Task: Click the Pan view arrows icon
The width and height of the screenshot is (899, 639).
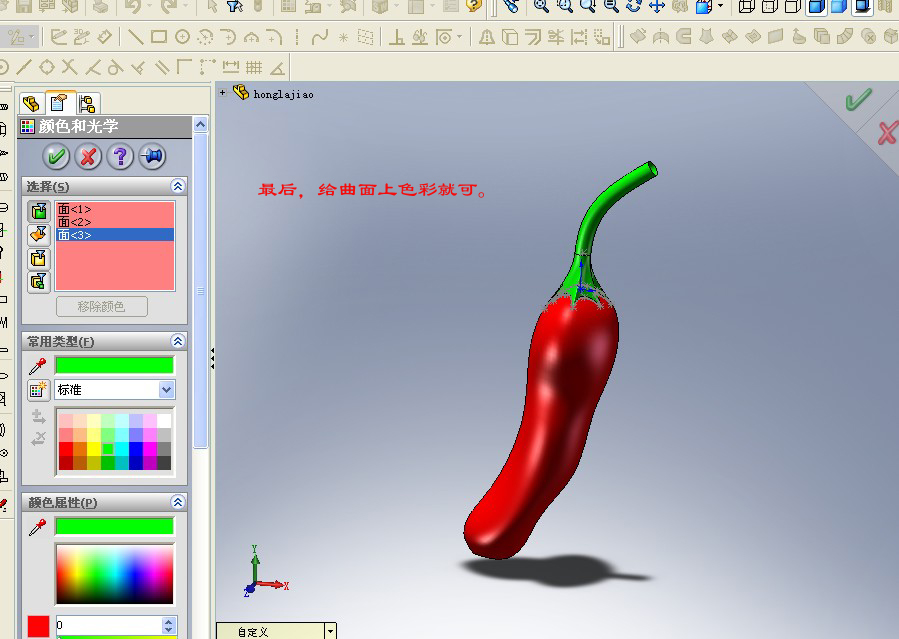Action: coord(657,6)
